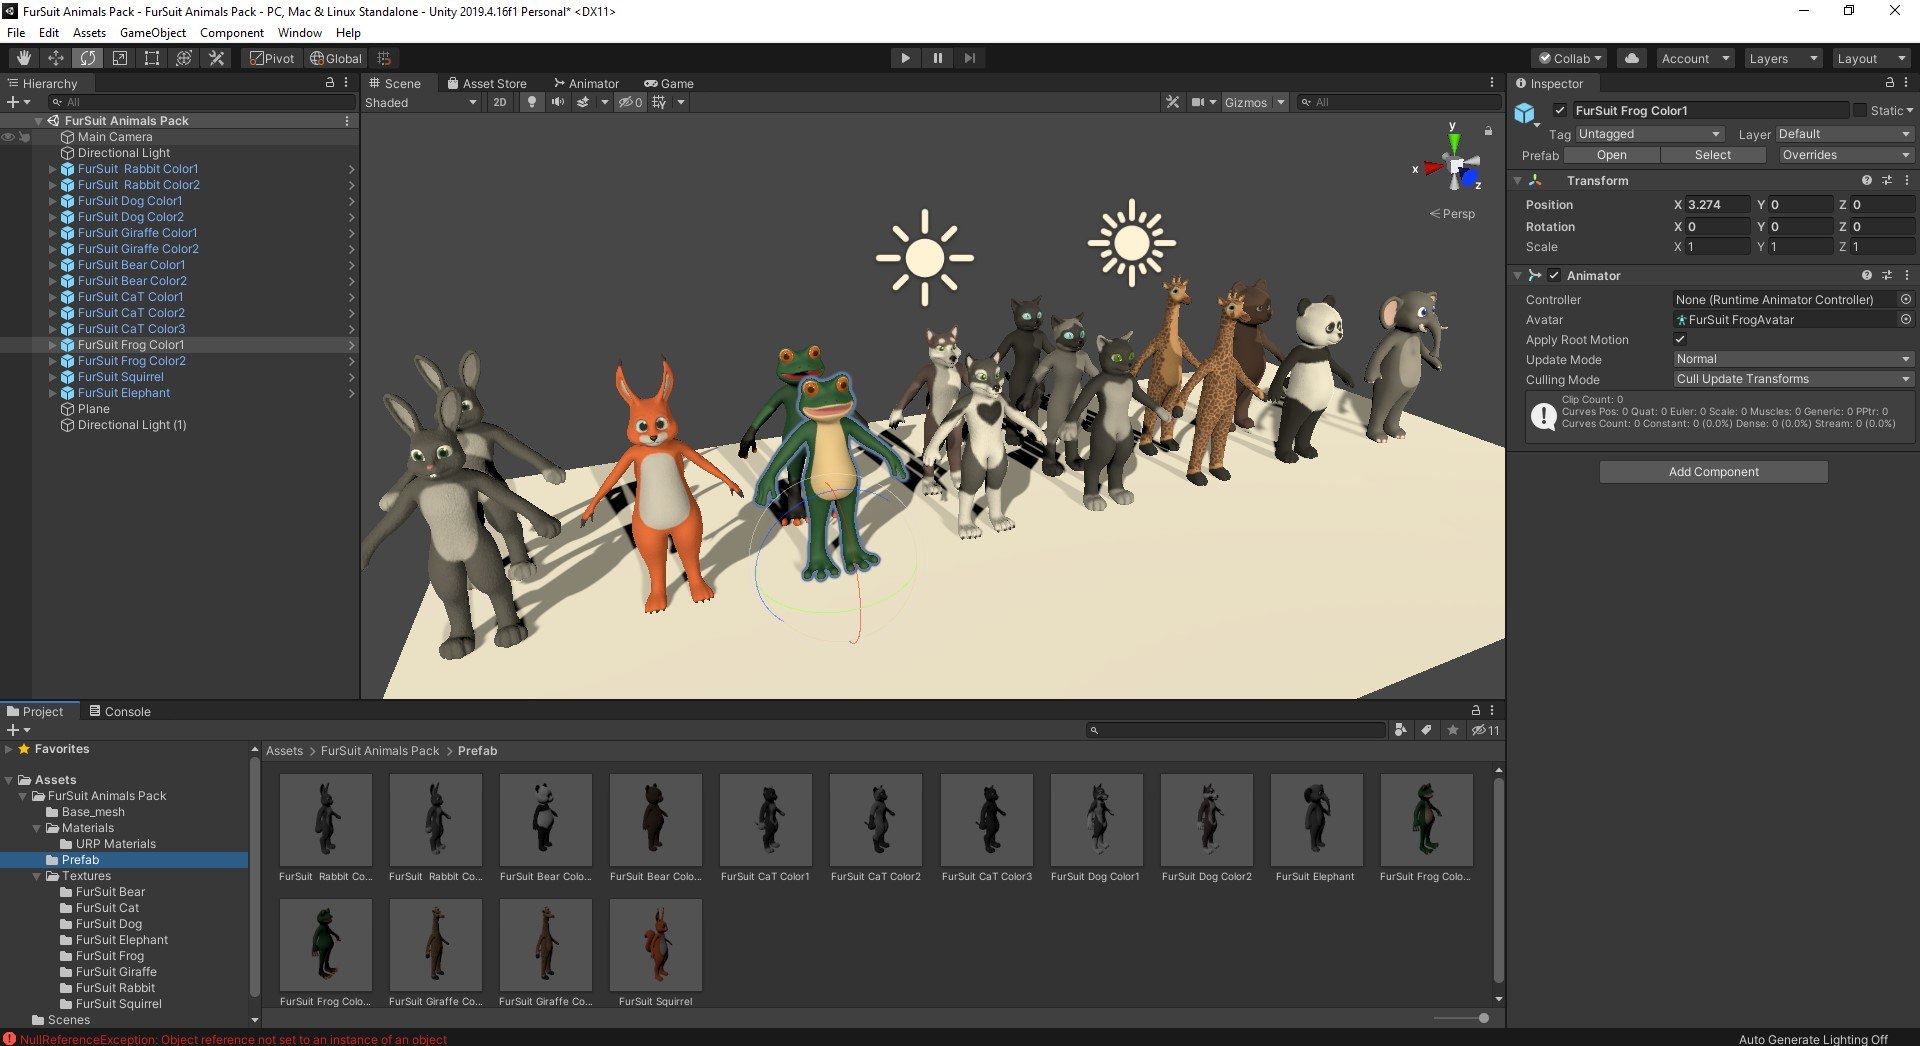This screenshot has width=1920, height=1046.
Task: Open the GameObject menu
Action: (x=153, y=33)
